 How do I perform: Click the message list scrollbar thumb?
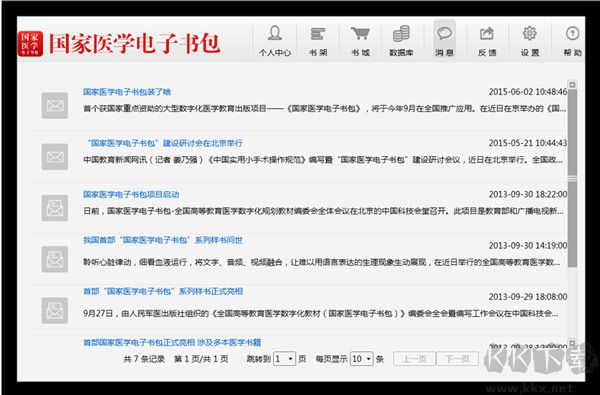(x=572, y=178)
